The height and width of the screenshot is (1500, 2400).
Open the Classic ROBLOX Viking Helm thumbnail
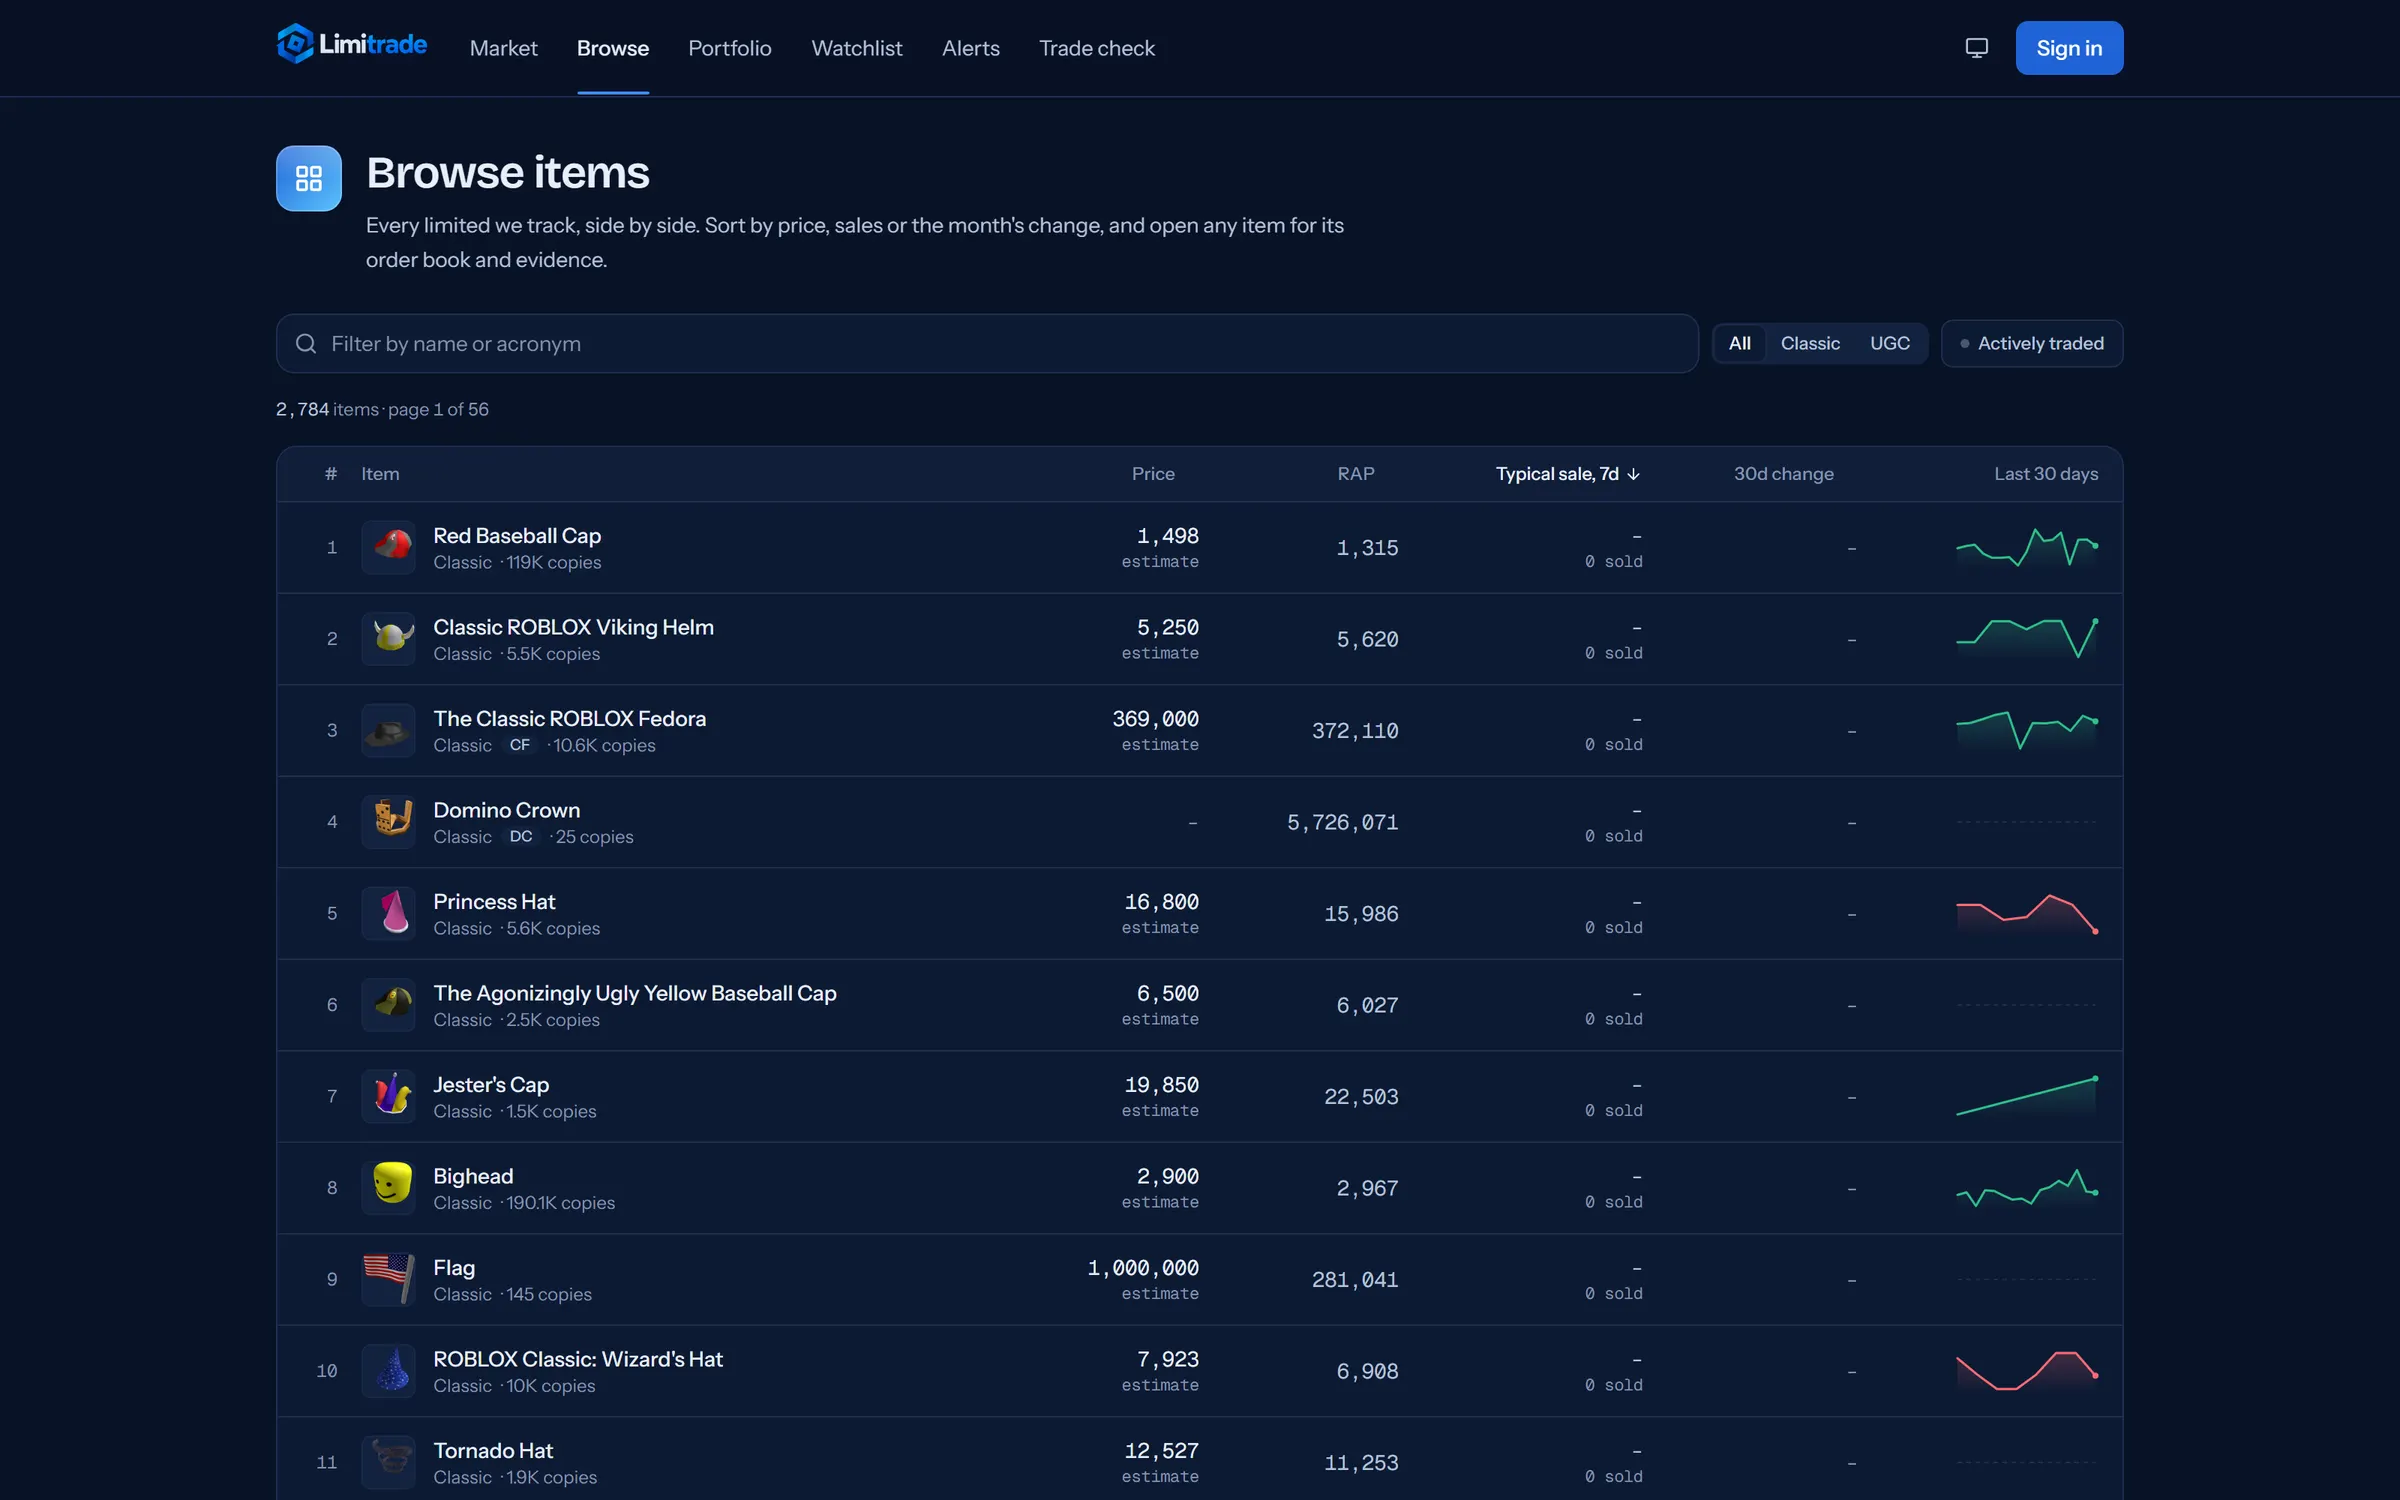pos(388,639)
